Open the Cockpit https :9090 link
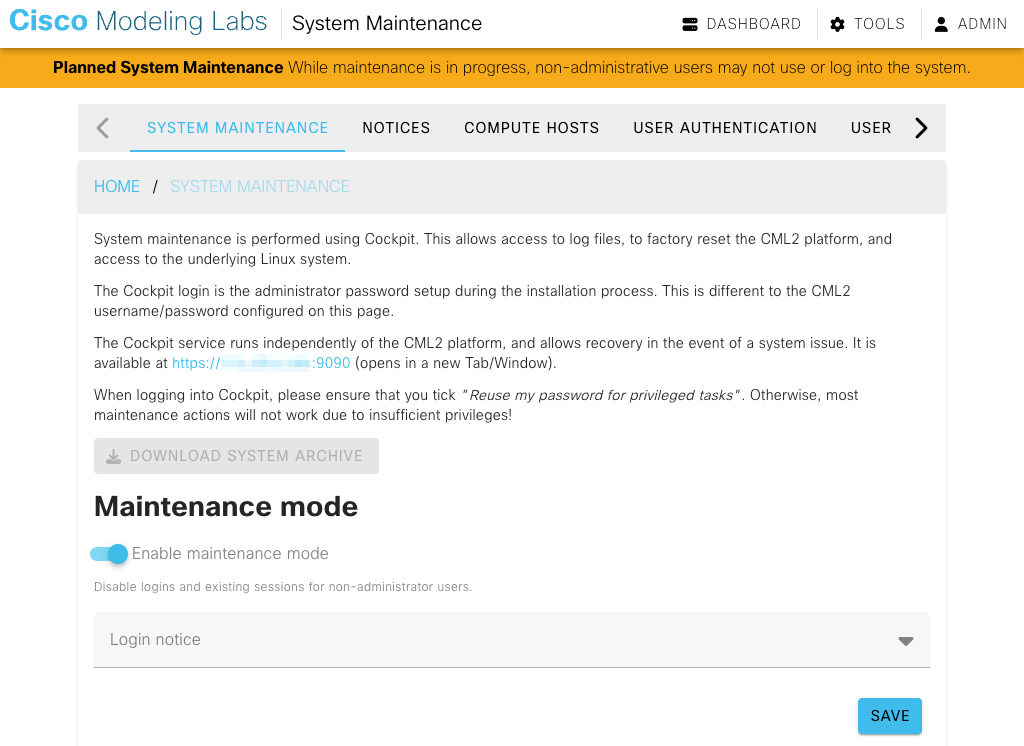1024x746 pixels. point(261,363)
